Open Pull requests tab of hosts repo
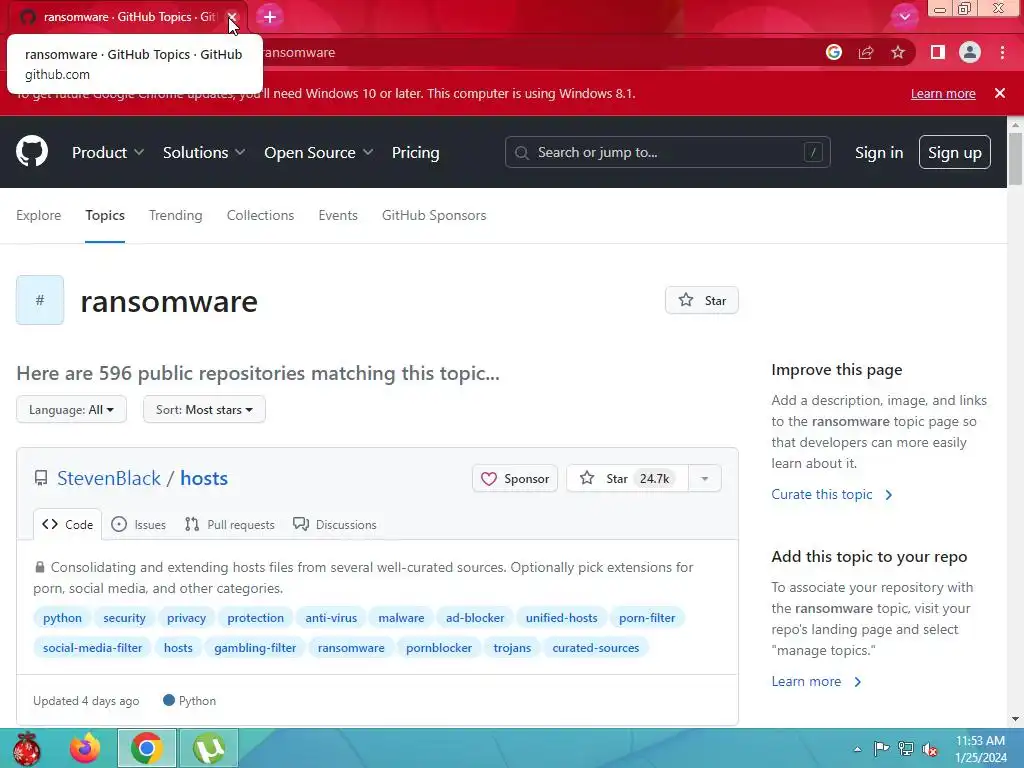This screenshot has height=768, width=1024. [x=229, y=524]
